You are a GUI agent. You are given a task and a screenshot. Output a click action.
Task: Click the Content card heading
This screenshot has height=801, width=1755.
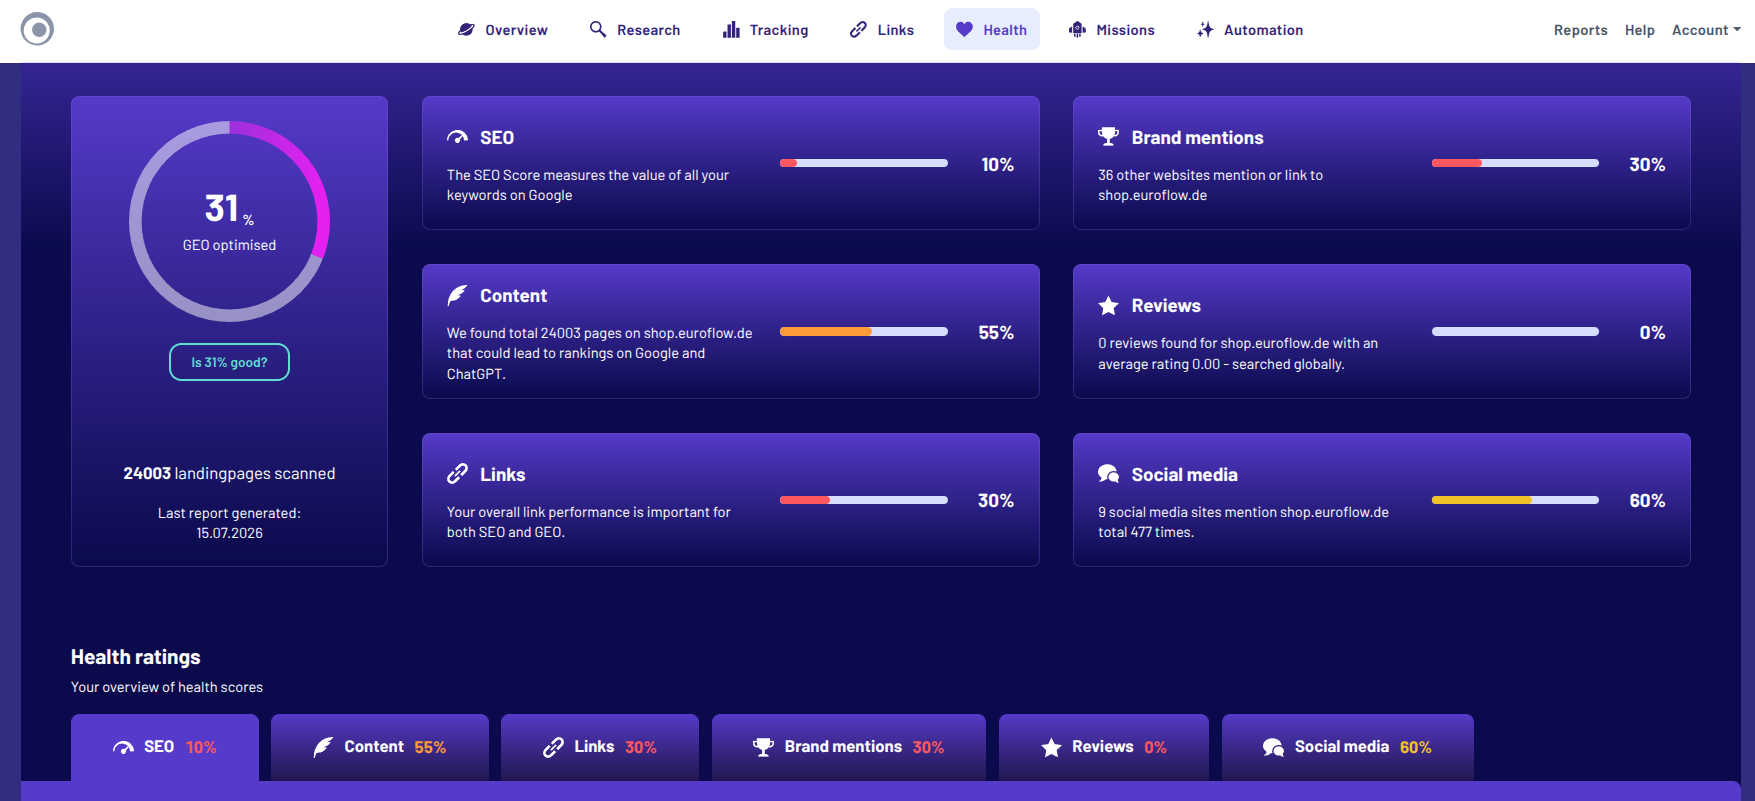(513, 296)
